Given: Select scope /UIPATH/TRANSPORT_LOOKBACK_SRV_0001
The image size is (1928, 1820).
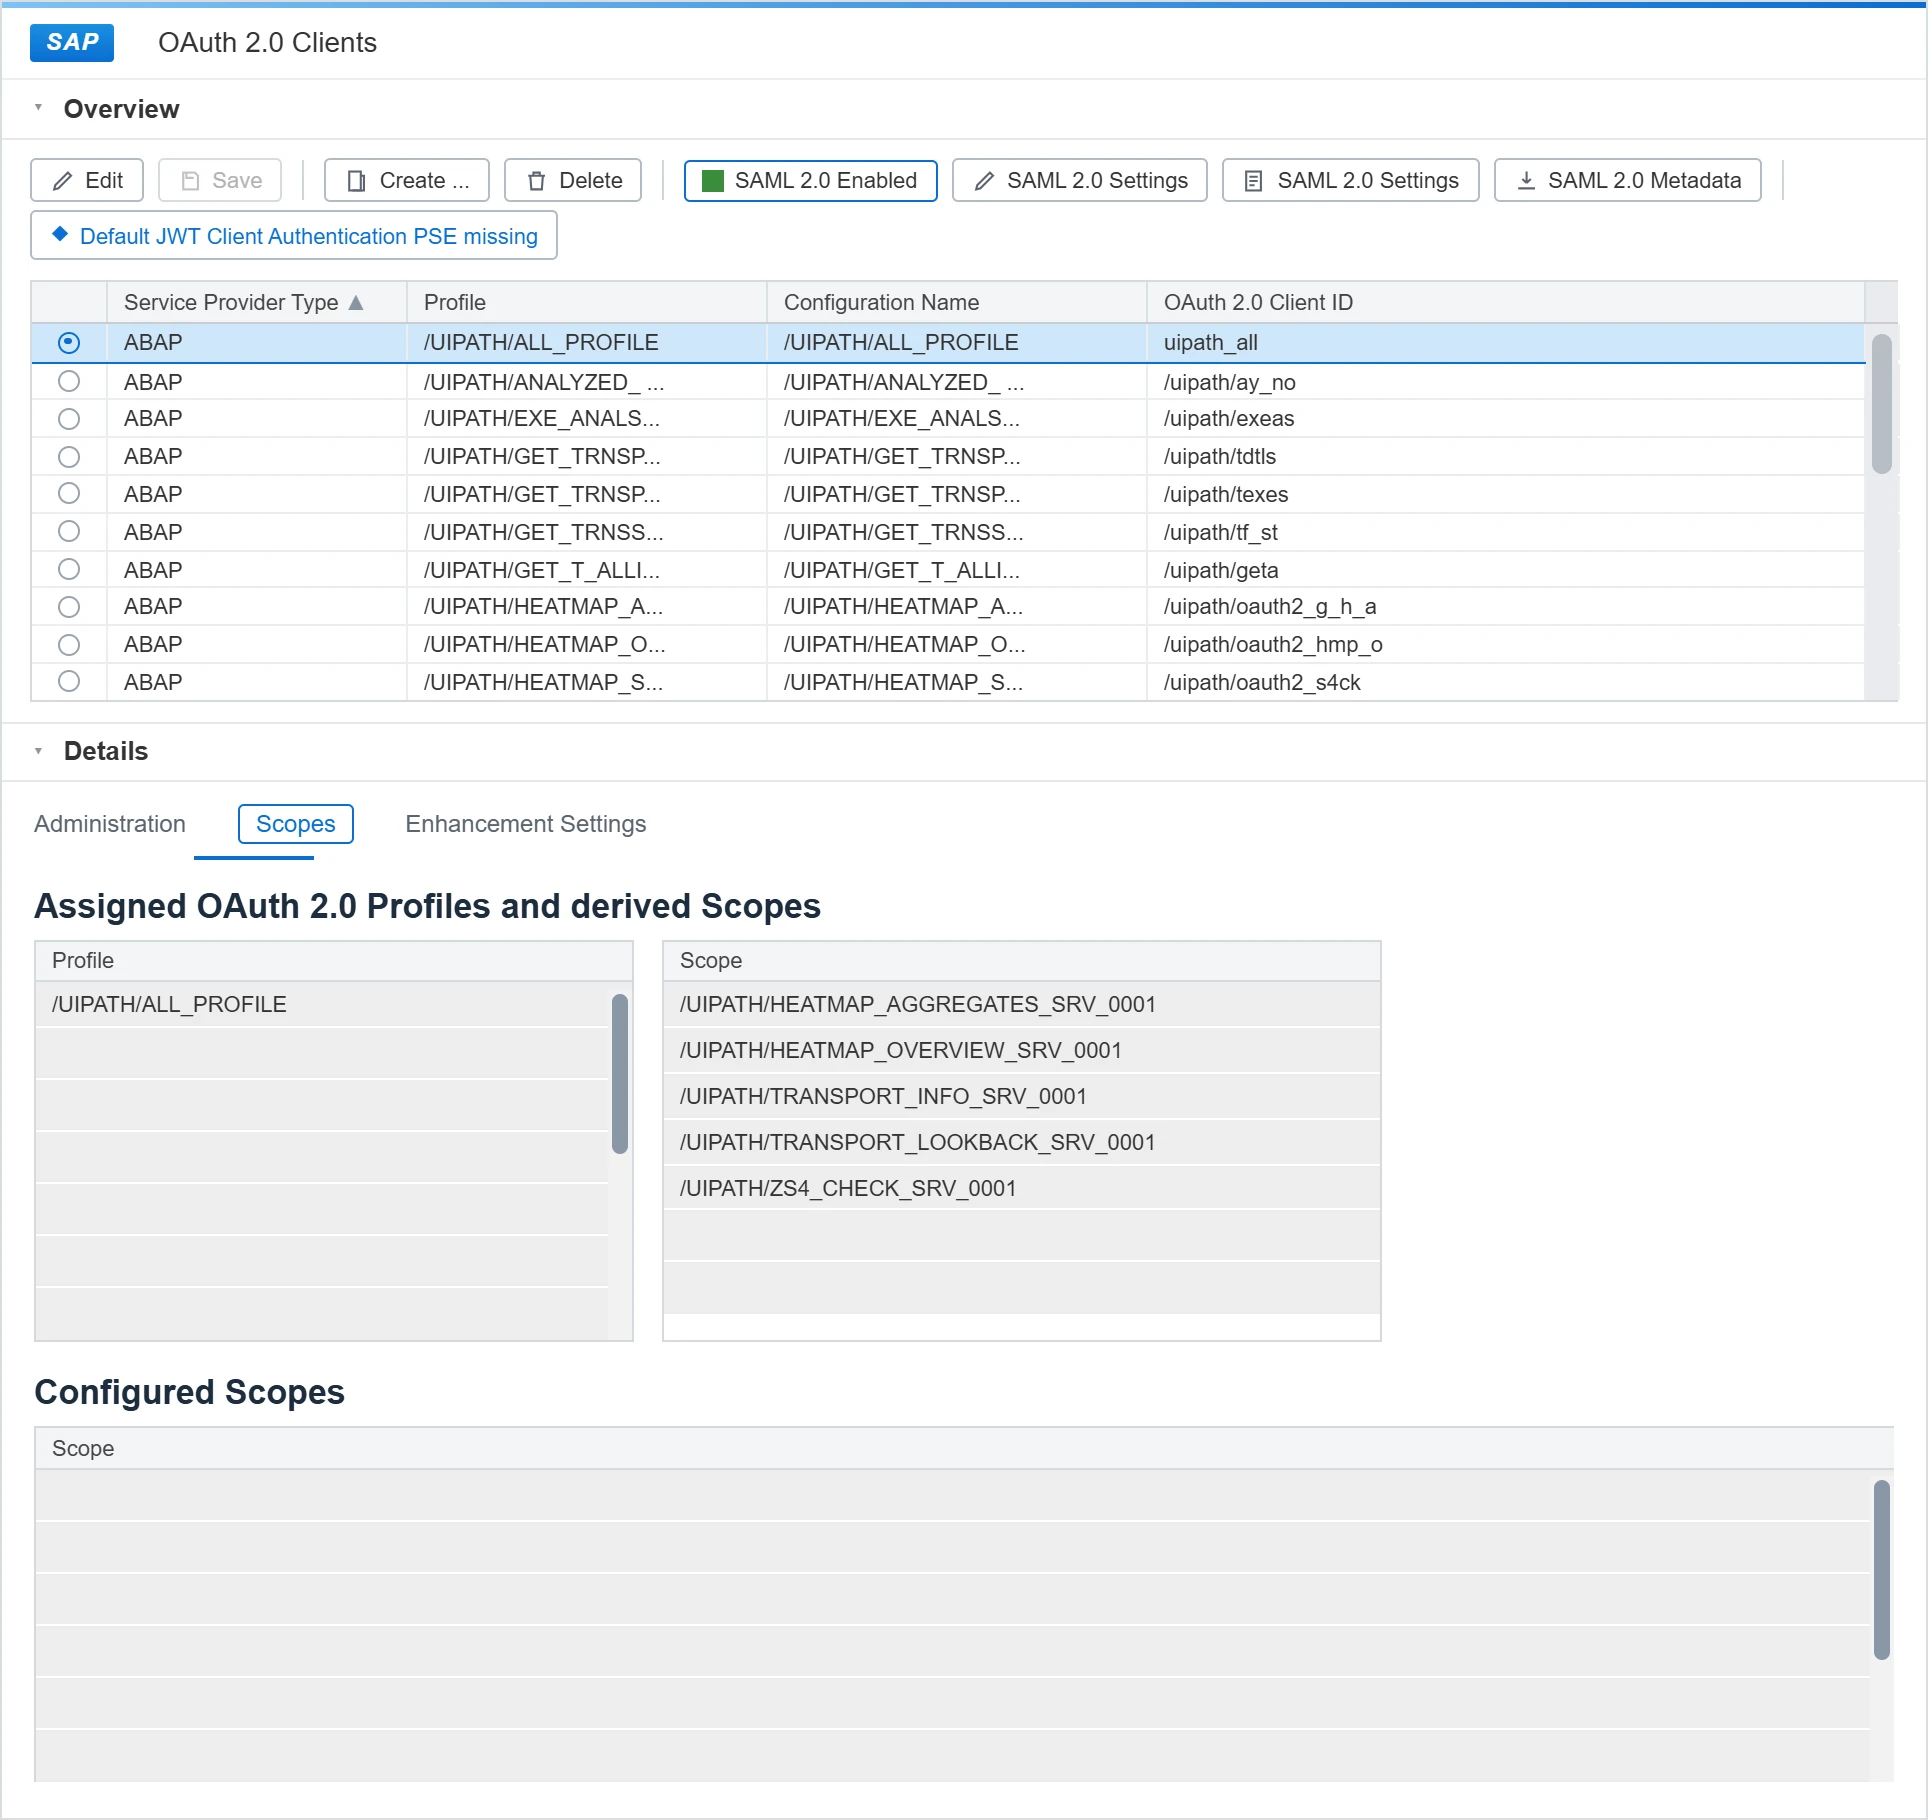Looking at the screenshot, I should coord(1021,1142).
